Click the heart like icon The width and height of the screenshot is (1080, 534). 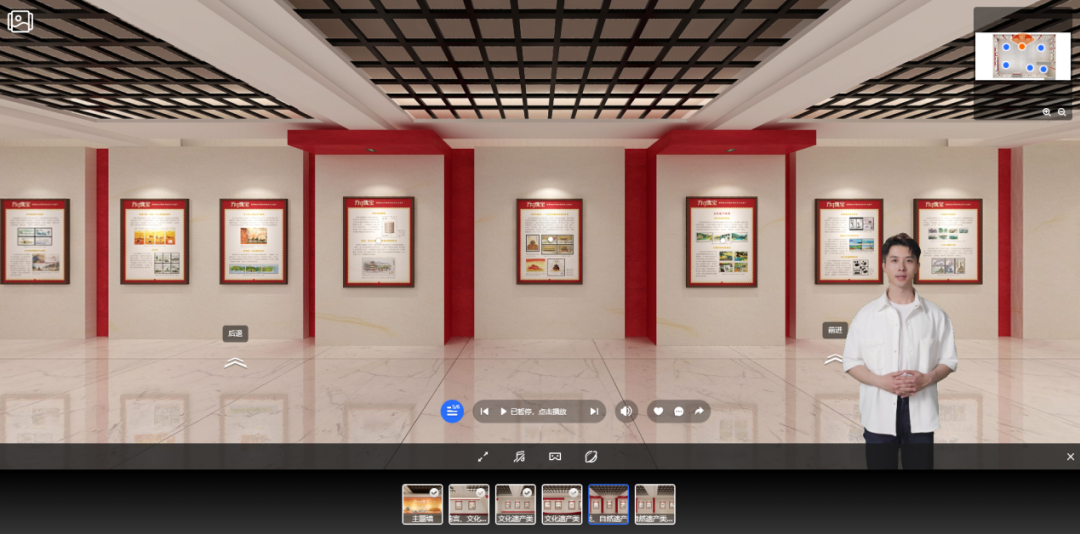(658, 411)
